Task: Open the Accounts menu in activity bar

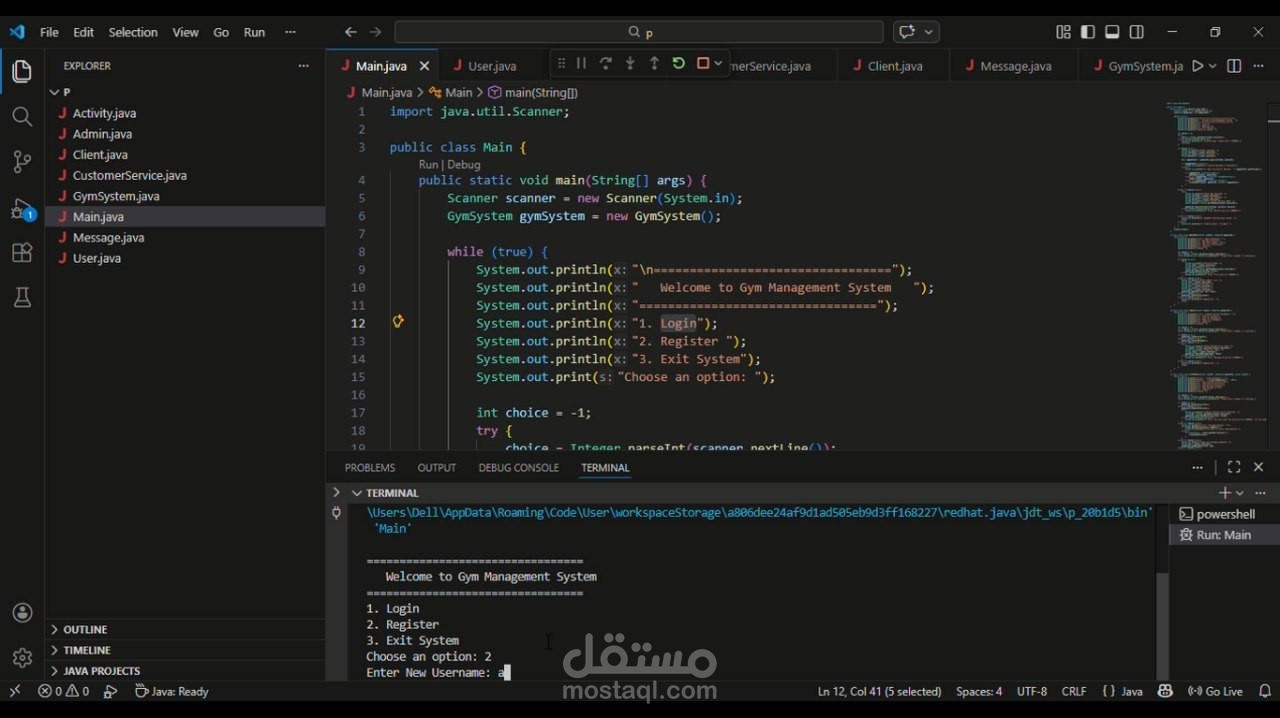Action: click(22, 613)
